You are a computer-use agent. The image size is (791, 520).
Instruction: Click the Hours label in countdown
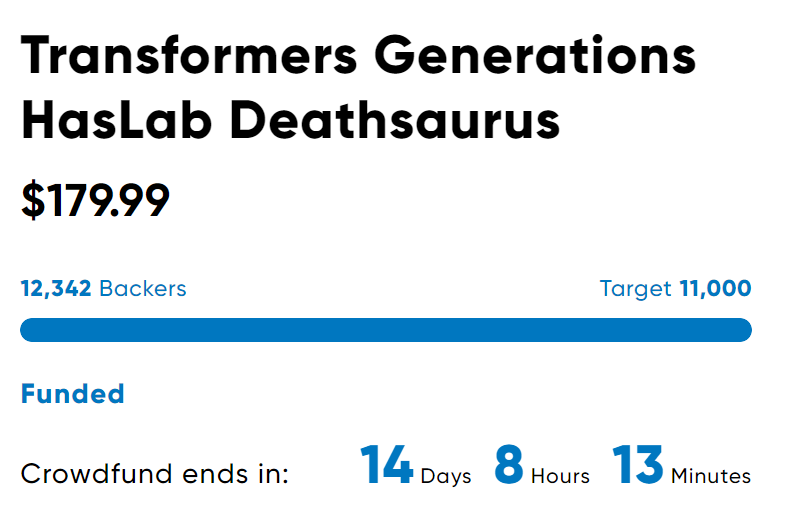pyautogui.click(x=560, y=476)
